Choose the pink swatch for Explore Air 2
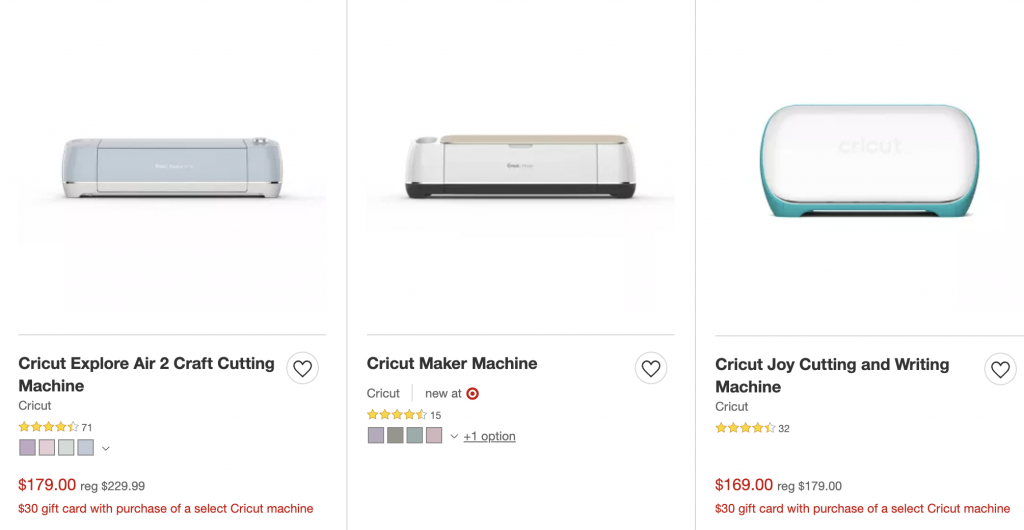1024x530 pixels. pyautogui.click(x=47, y=447)
